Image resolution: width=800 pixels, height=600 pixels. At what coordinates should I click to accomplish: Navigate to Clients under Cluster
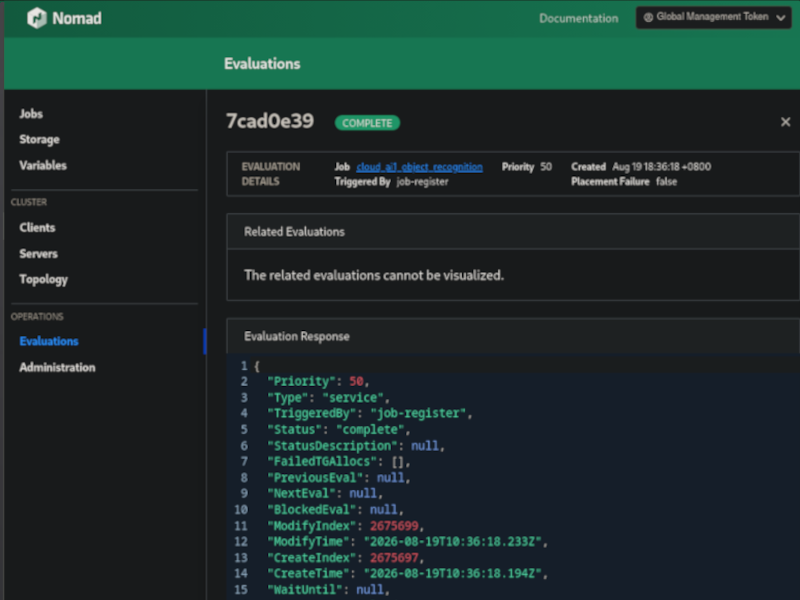[x=37, y=228]
